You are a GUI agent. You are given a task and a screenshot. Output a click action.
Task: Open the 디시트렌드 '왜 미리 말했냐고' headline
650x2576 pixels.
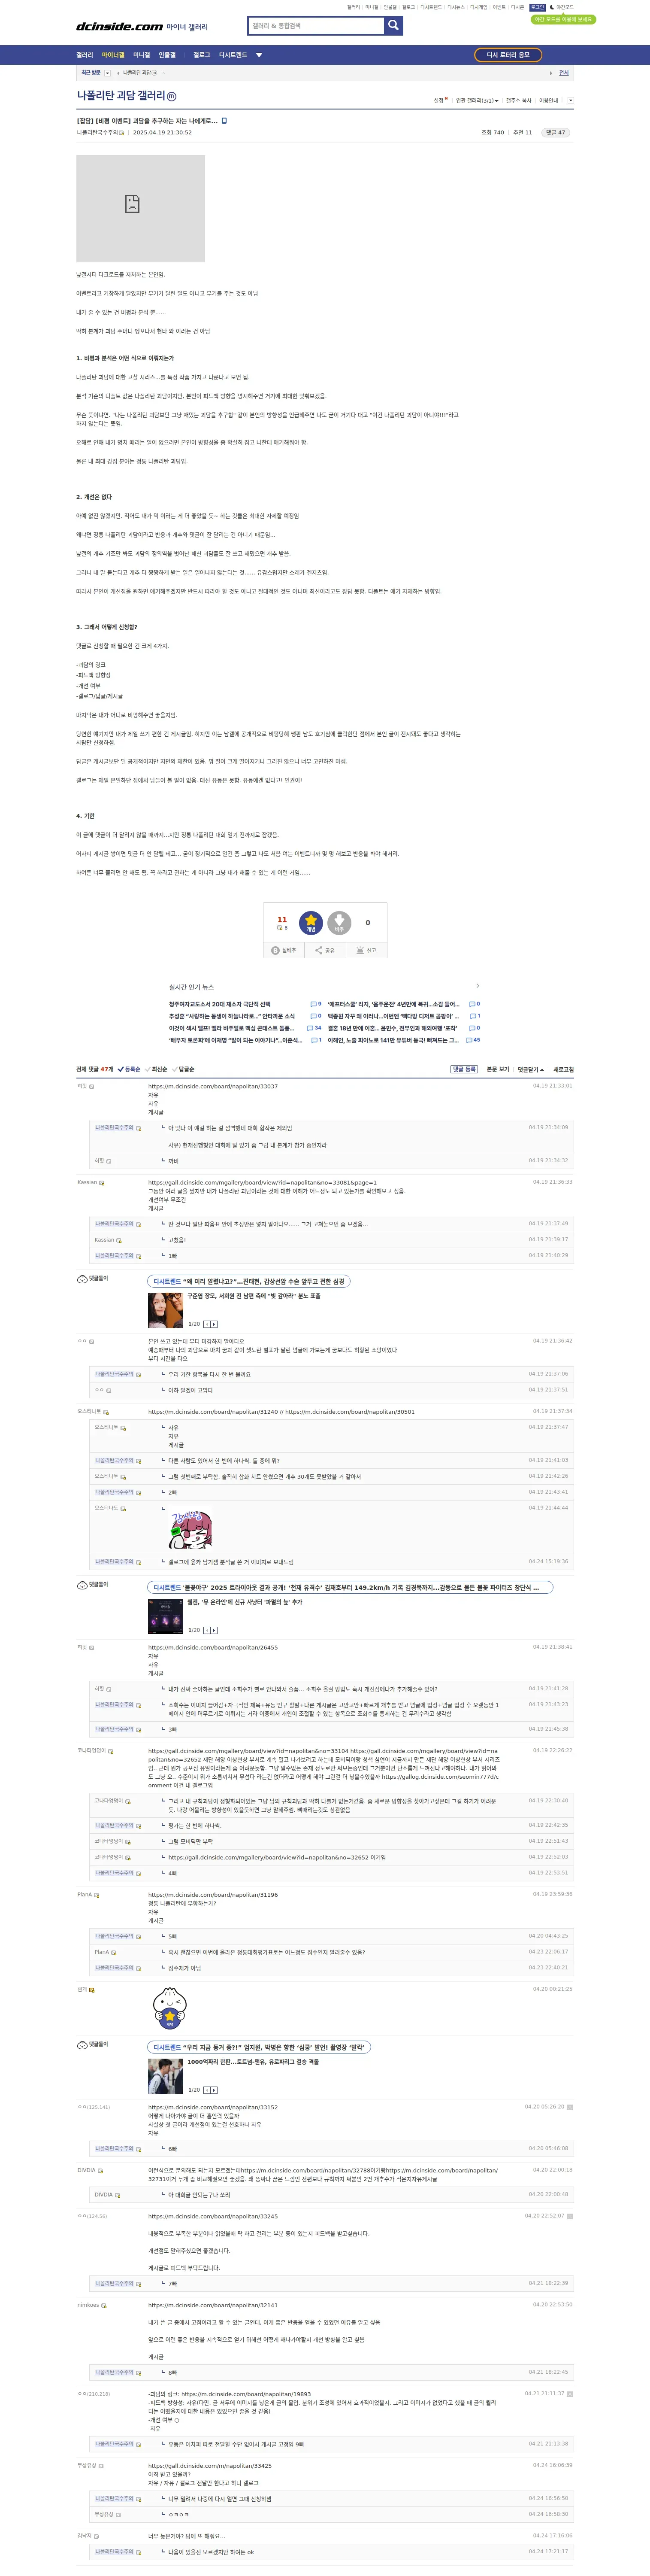click(x=249, y=1281)
